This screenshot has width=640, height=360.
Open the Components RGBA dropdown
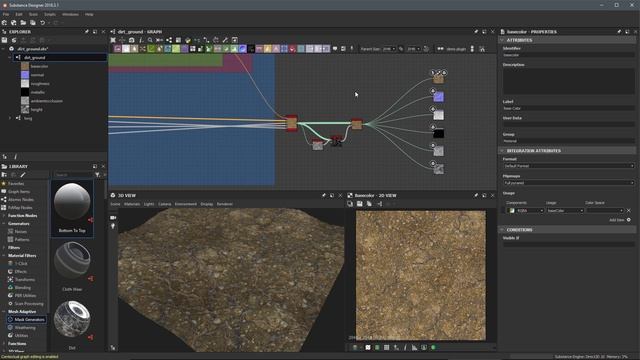coord(526,211)
